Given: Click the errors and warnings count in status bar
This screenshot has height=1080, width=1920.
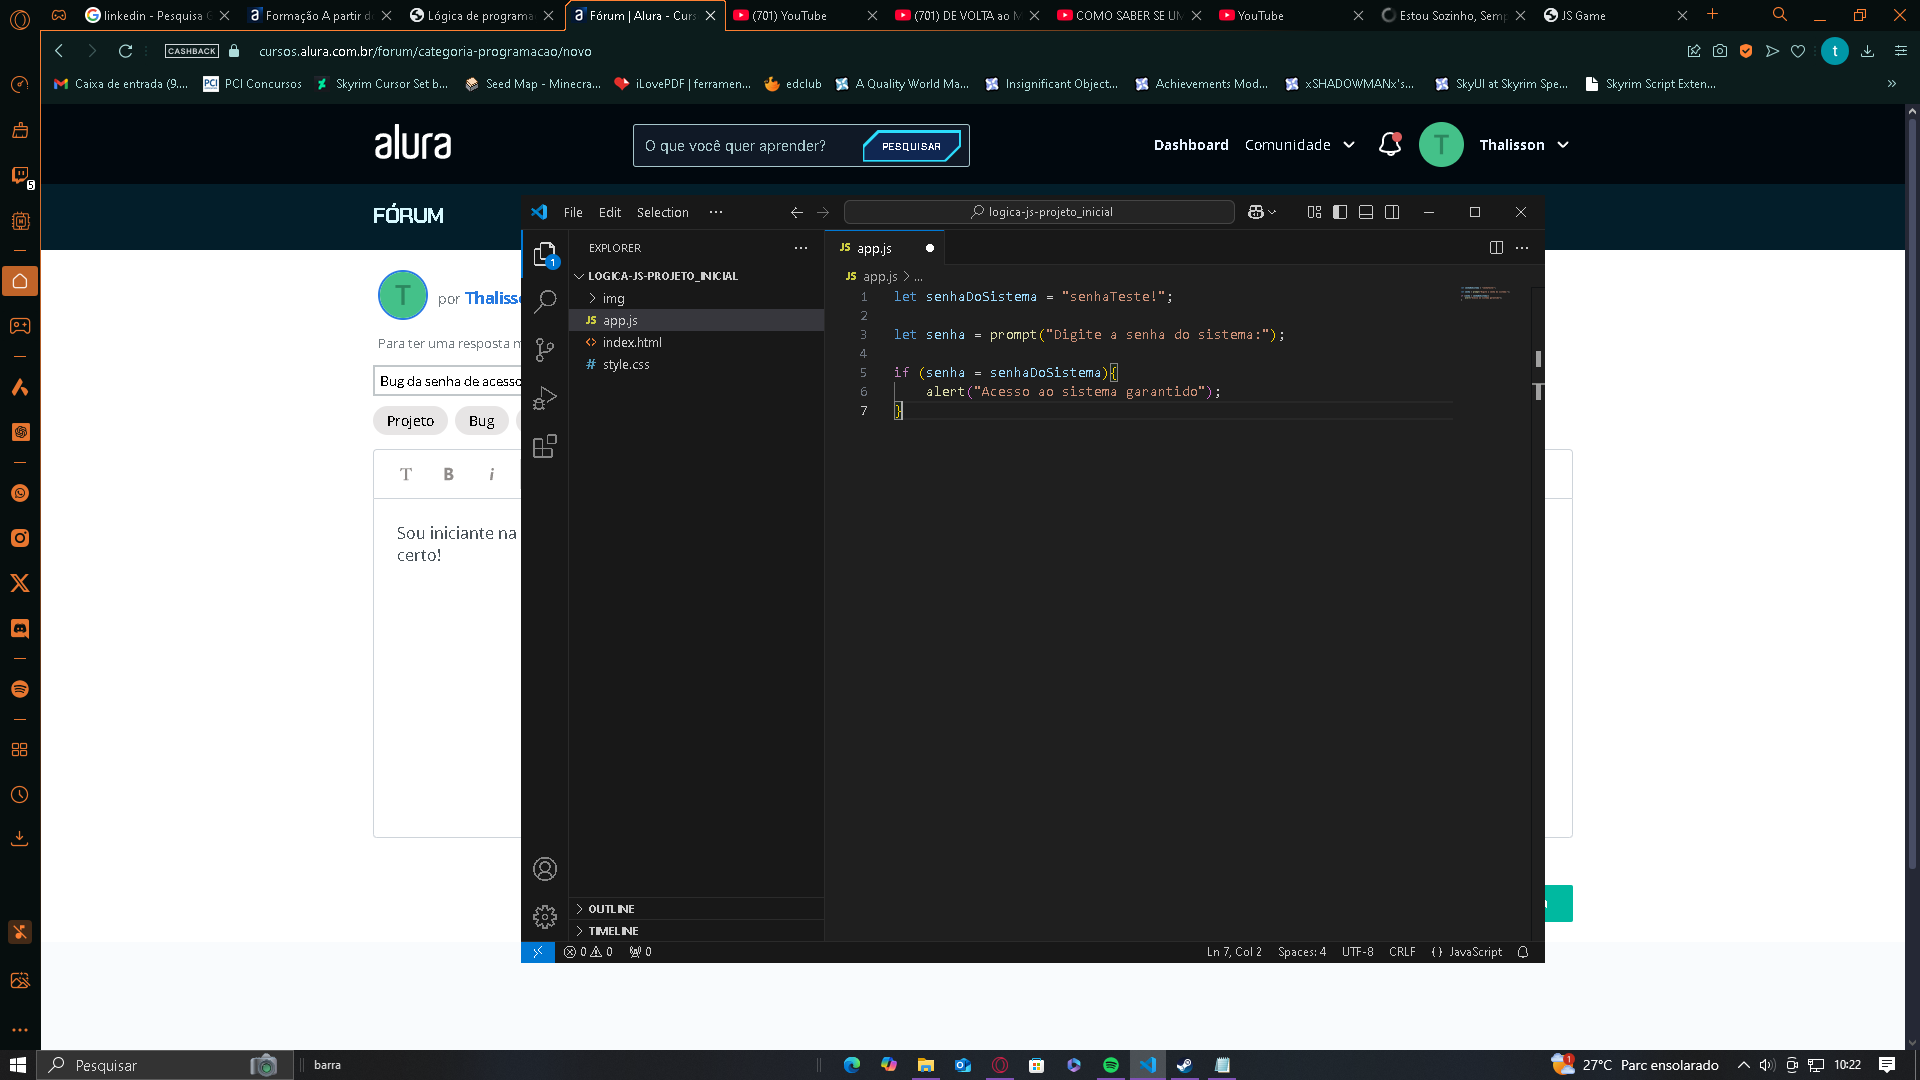Looking at the screenshot, I should (588, 952).
